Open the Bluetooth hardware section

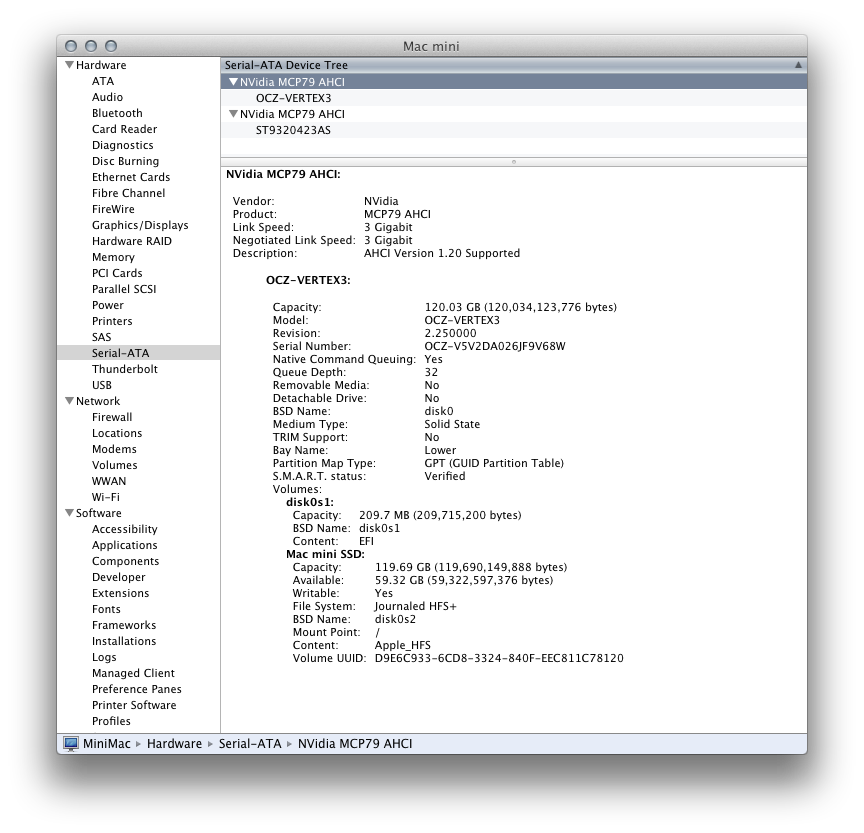click(x=117, y=113)
